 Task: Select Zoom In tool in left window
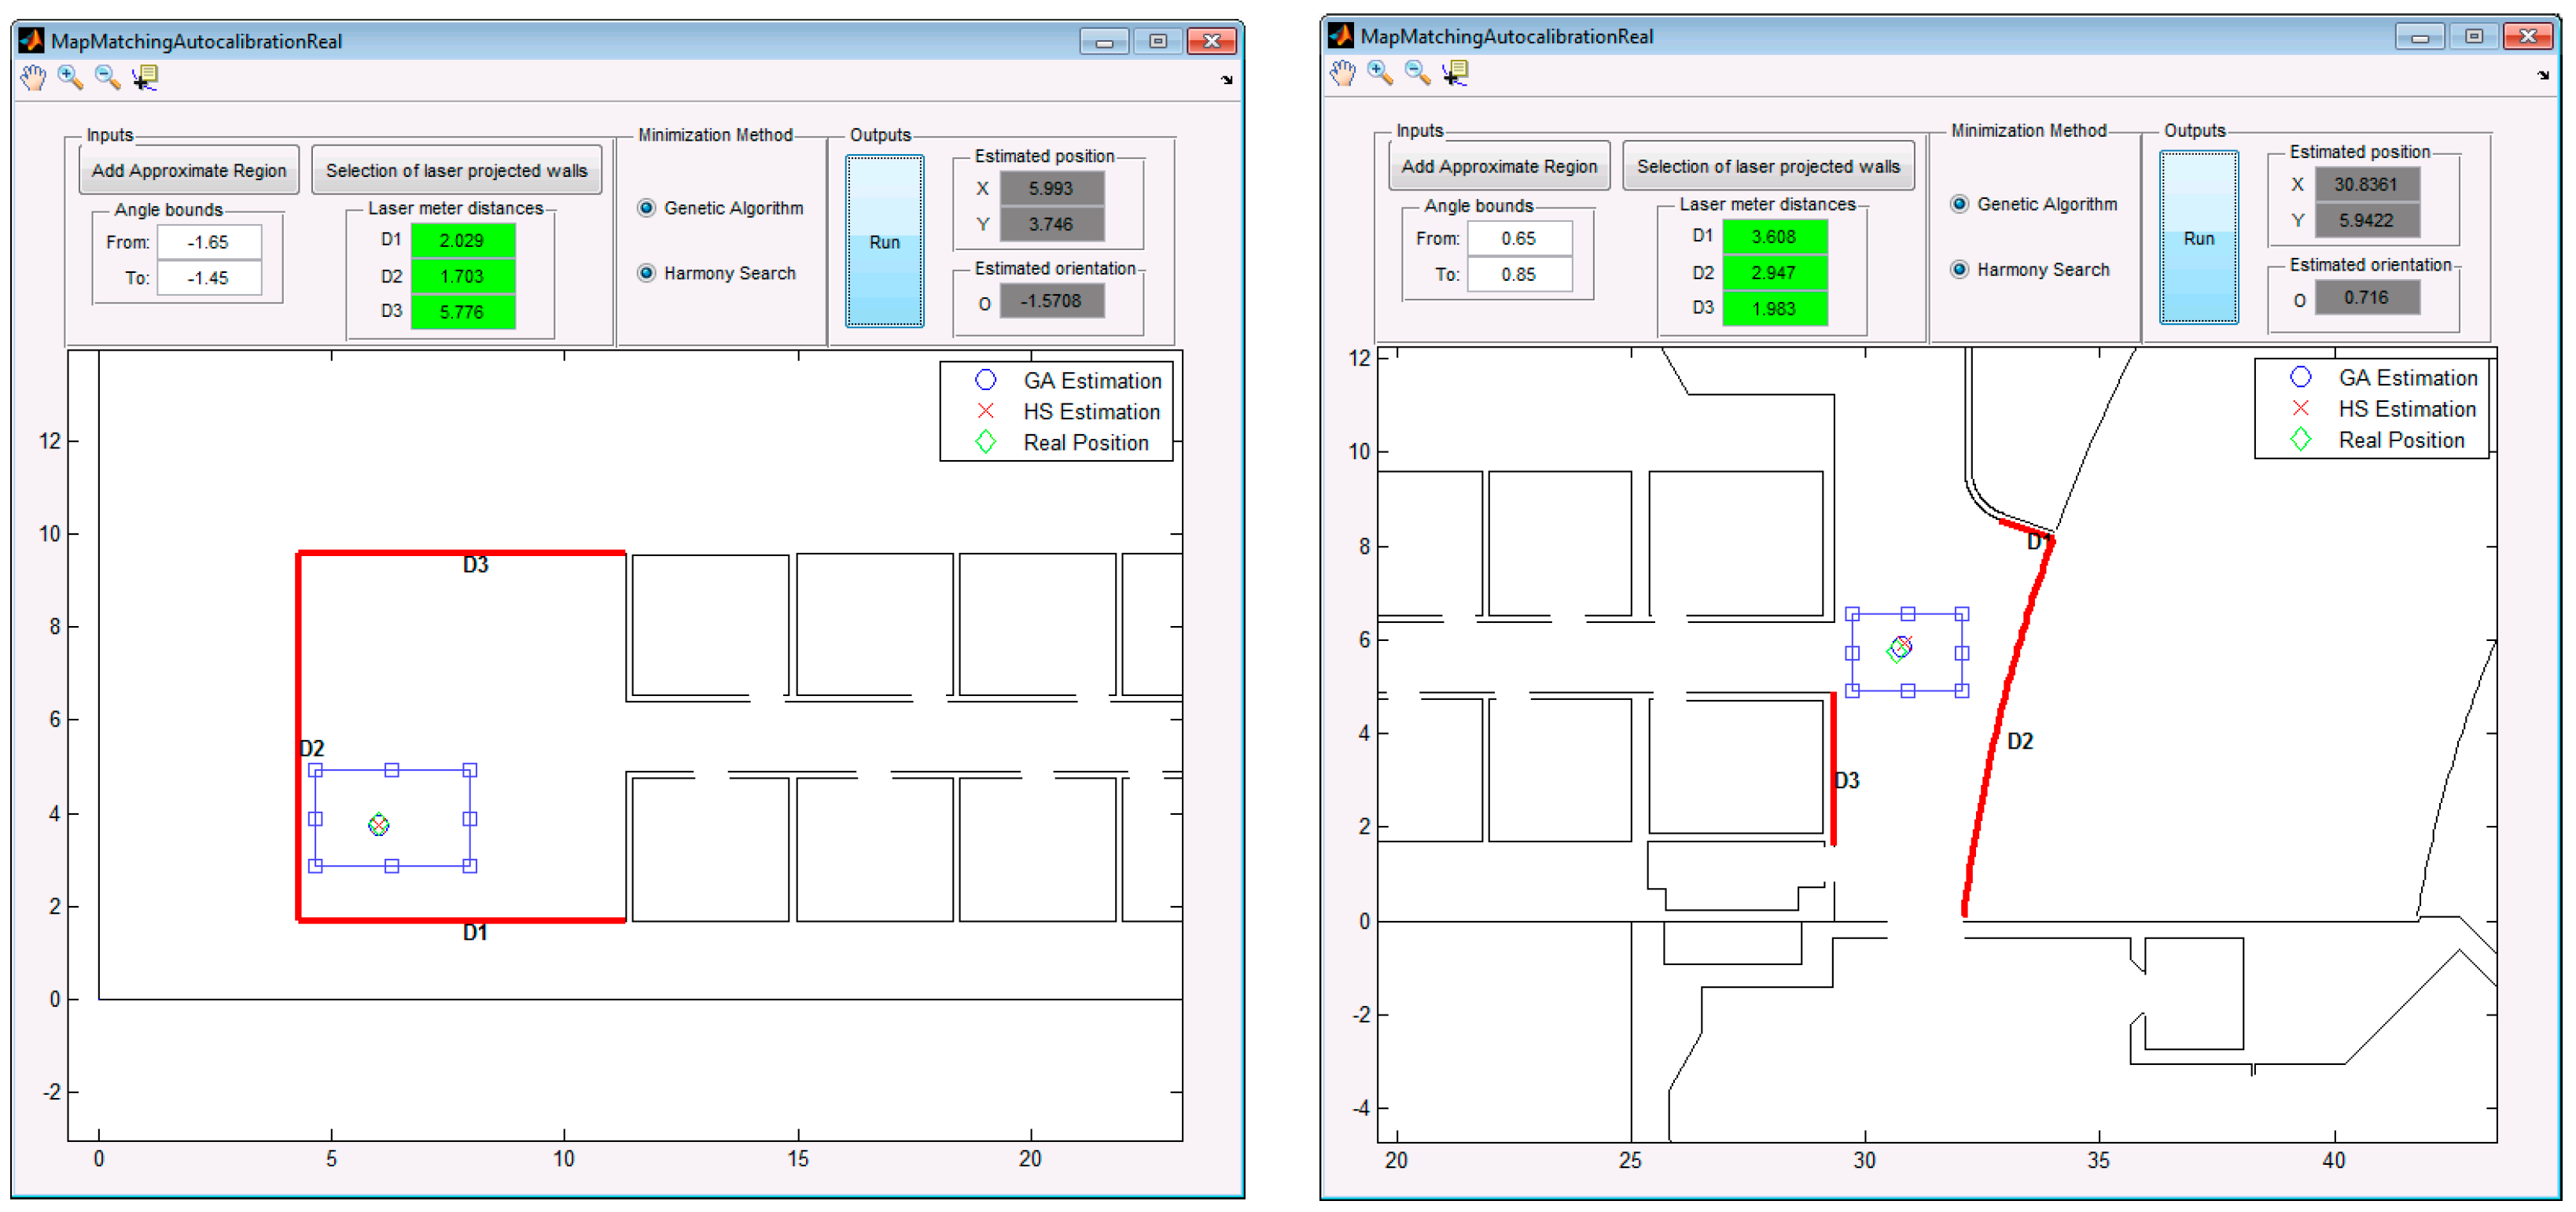(70, 78)
